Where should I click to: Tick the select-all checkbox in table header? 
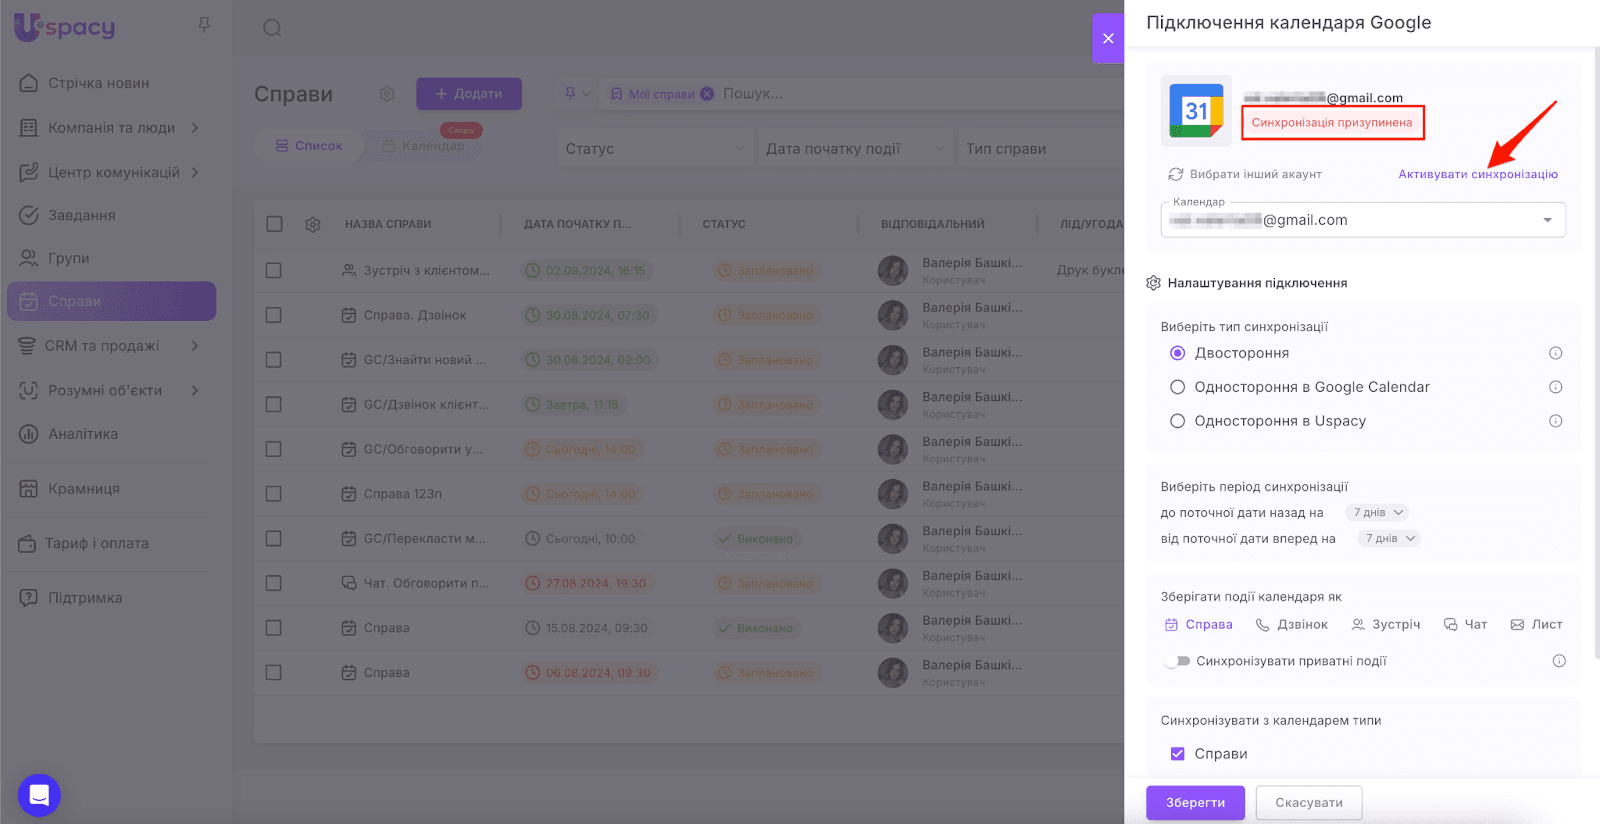tap(274, 224)
